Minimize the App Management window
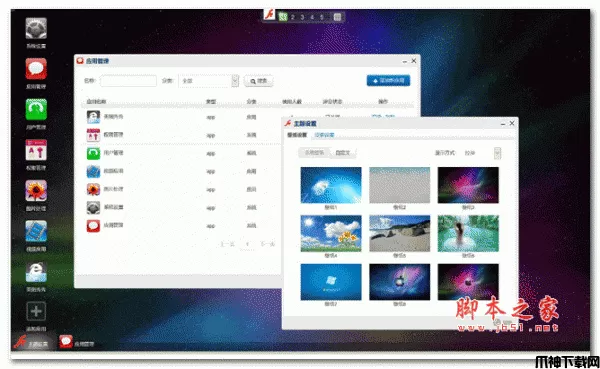Screen dimensions: 600x369 [405, 61]
